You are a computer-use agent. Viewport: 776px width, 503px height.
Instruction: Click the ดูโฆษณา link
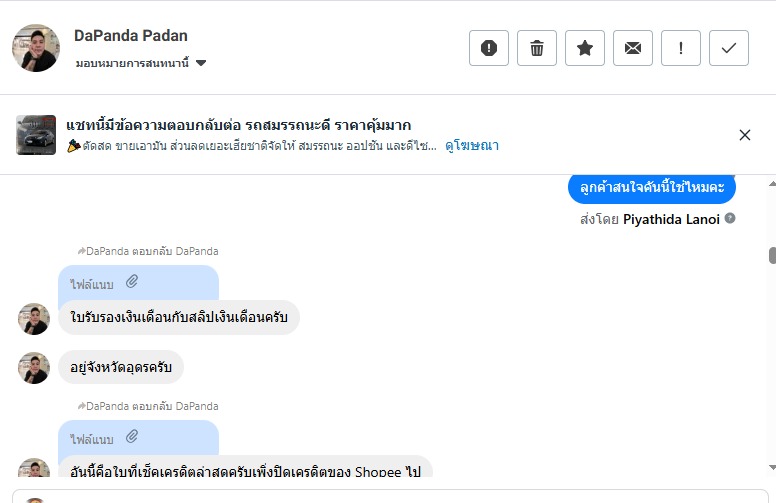[x=472, y=146]
